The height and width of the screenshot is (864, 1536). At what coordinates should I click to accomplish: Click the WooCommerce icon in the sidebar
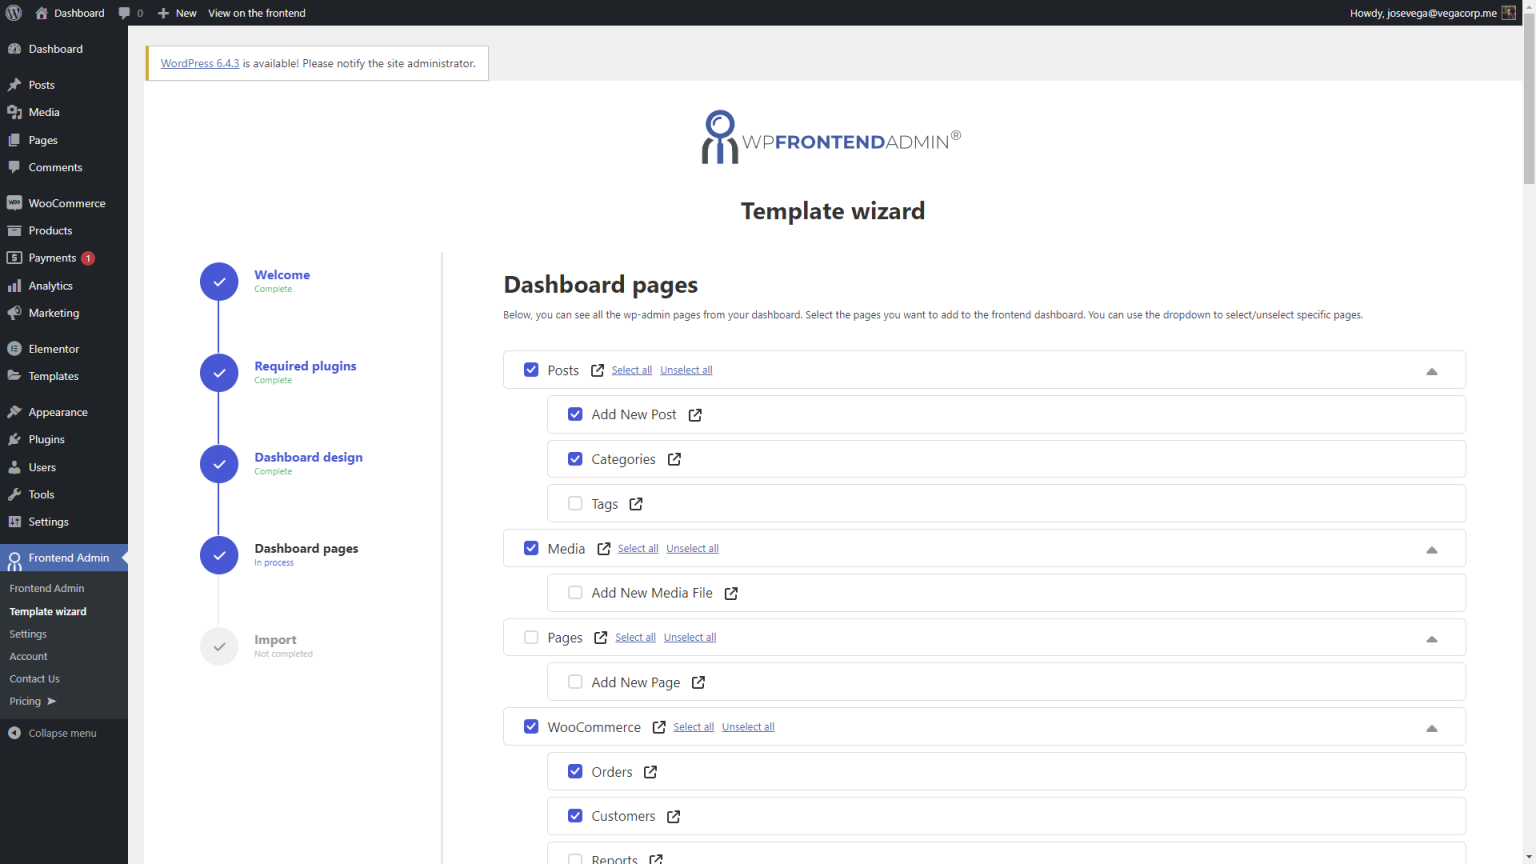click(x=15, y=202)
